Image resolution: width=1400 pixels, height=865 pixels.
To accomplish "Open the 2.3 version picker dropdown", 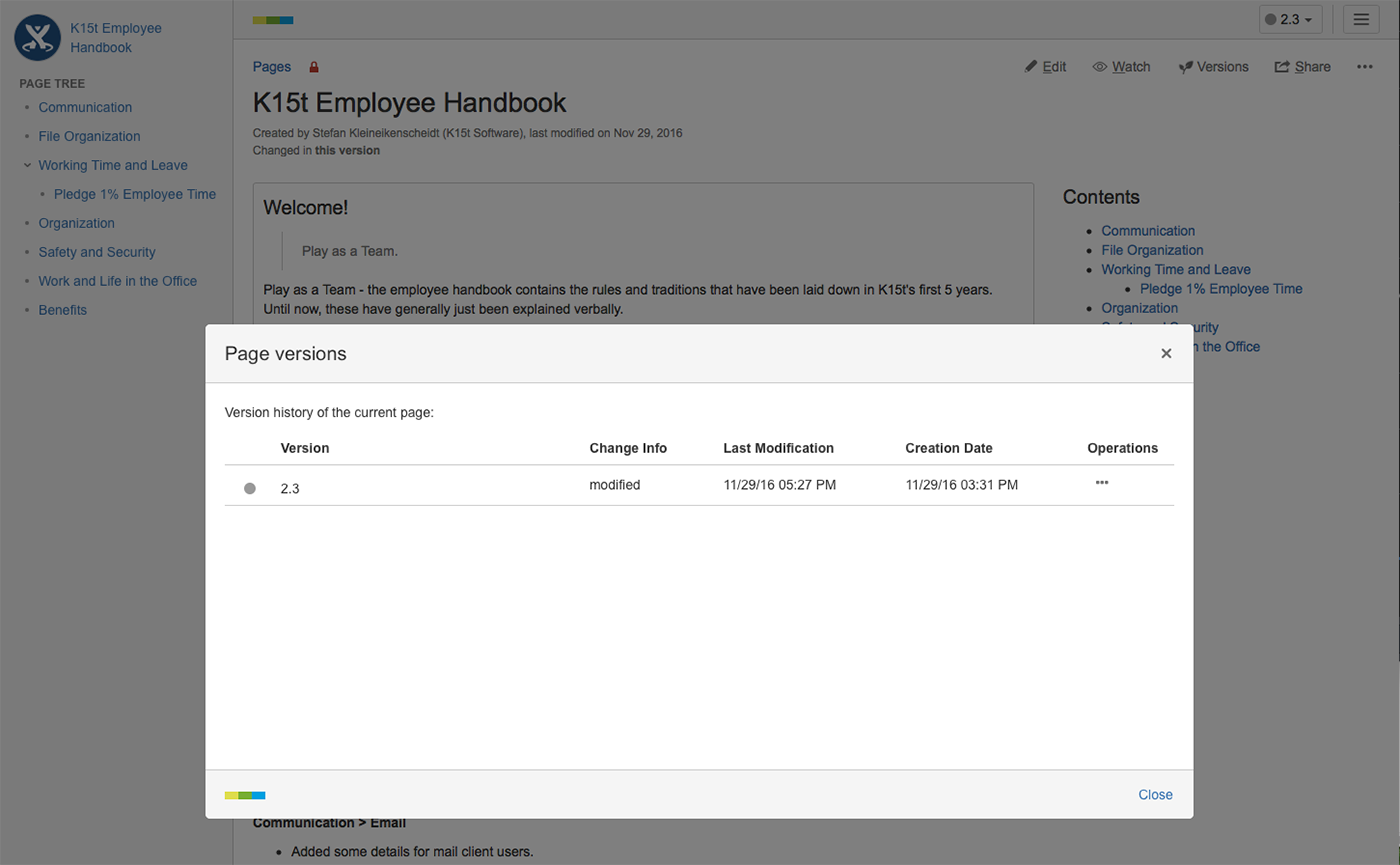I will (x=1290, y=19).
